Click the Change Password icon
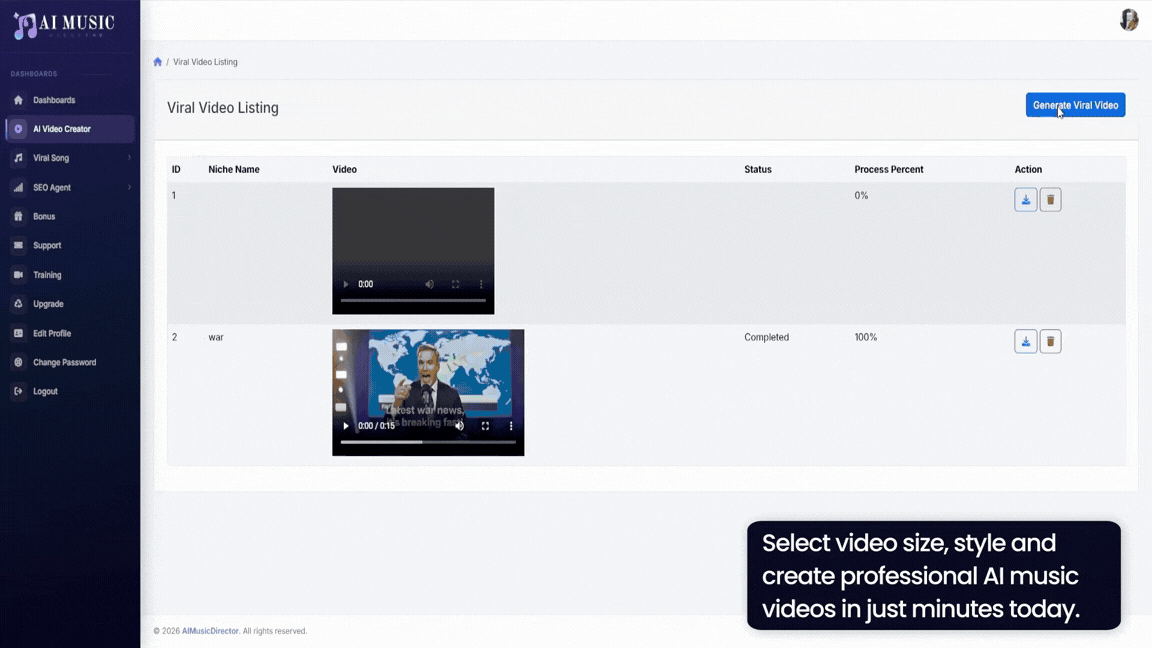This screenshot has height=648, width=1152. tap(18, 362)
